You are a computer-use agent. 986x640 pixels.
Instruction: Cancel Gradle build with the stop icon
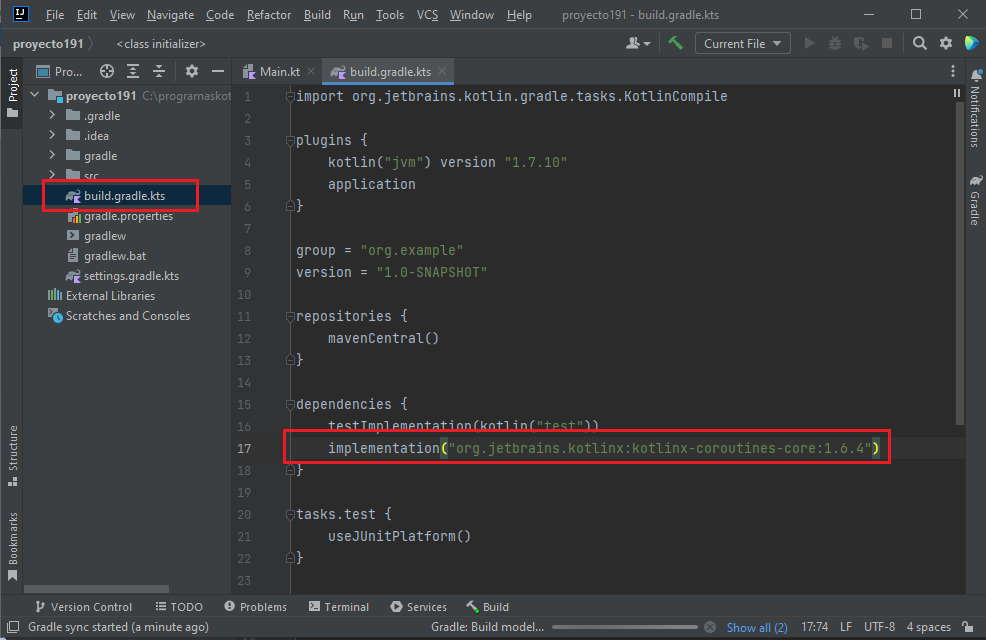tap(710, 627)
